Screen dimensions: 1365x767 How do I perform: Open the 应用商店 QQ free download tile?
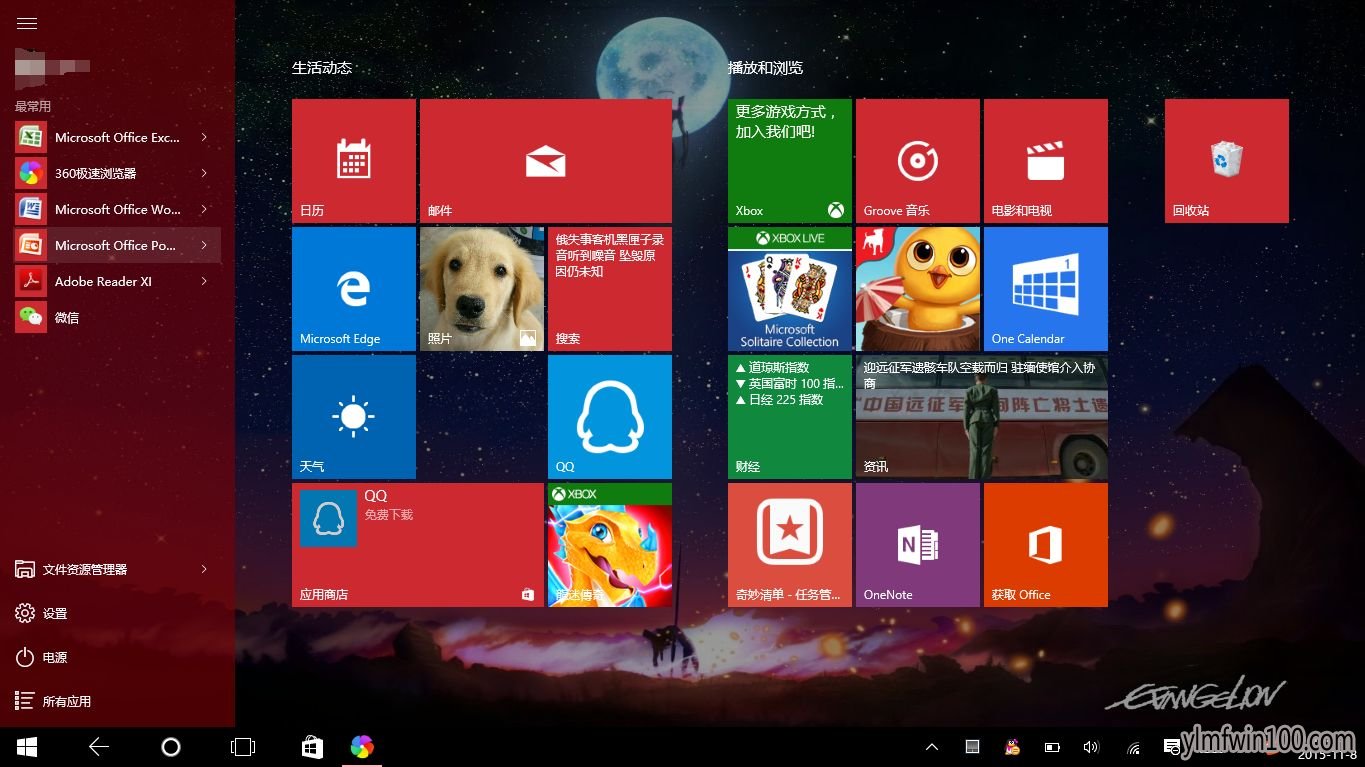click(418, 545)
